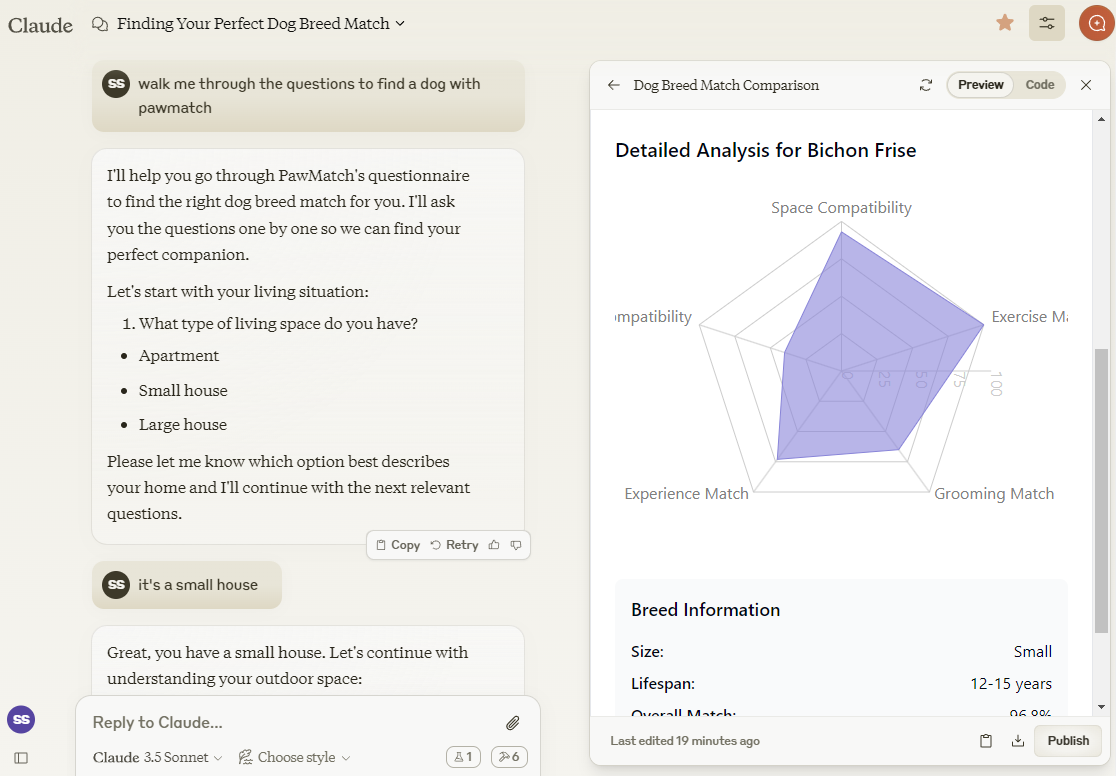The height and width of the screenshot is (776, 1116).
Task: Retry the assistant's response
Action: [x=454, y=545]
